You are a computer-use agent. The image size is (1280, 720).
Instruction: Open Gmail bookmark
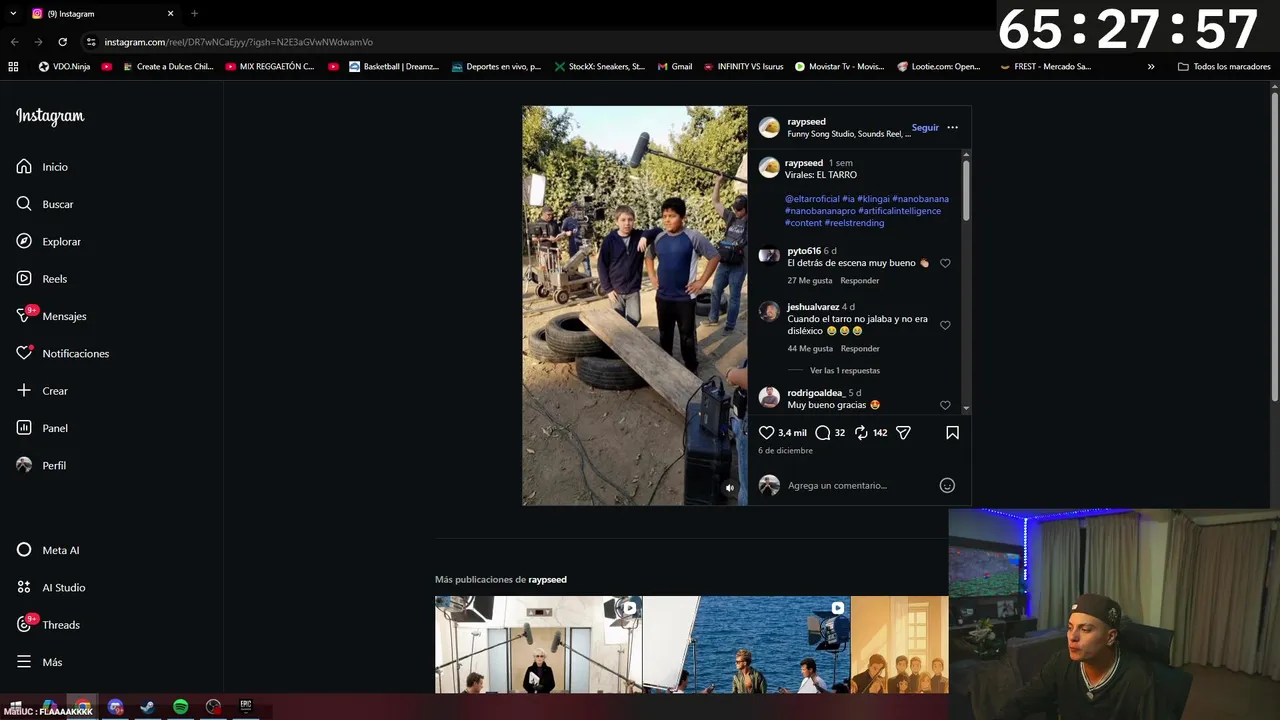[675, 67]
